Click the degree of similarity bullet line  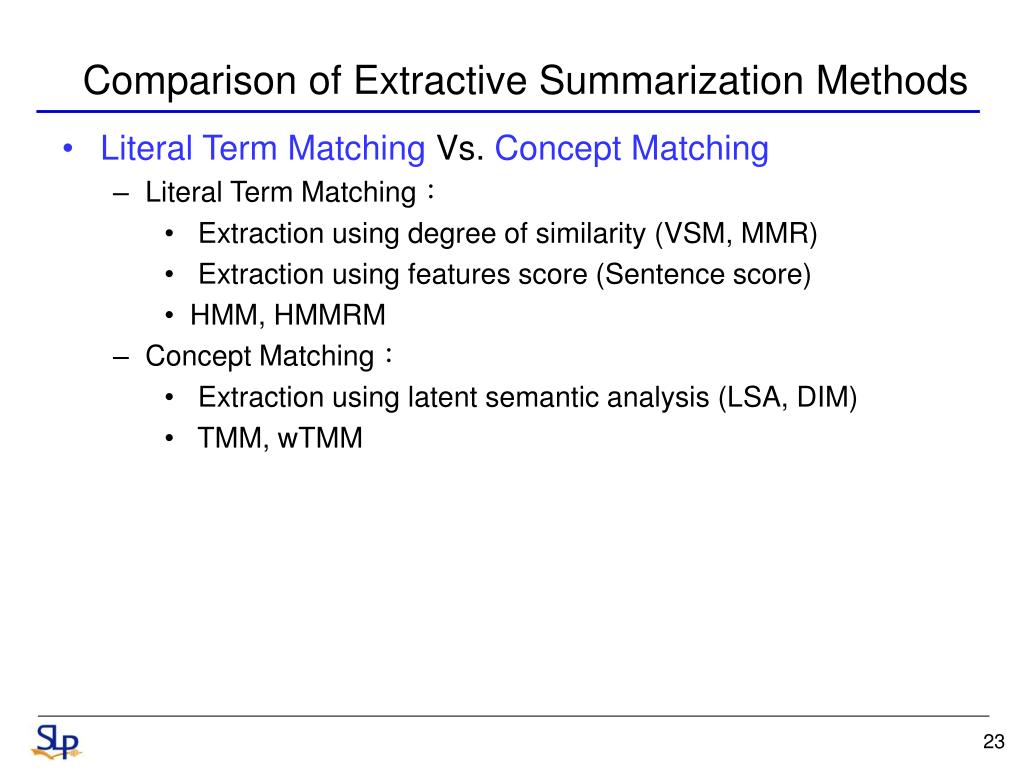507,234
